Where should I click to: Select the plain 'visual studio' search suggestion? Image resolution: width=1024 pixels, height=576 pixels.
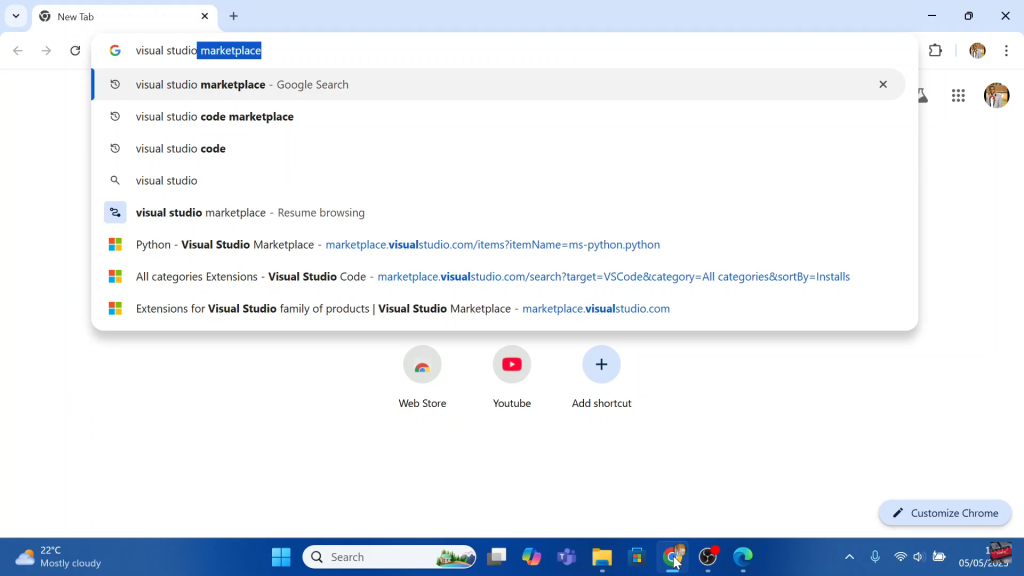pos(498,180)
